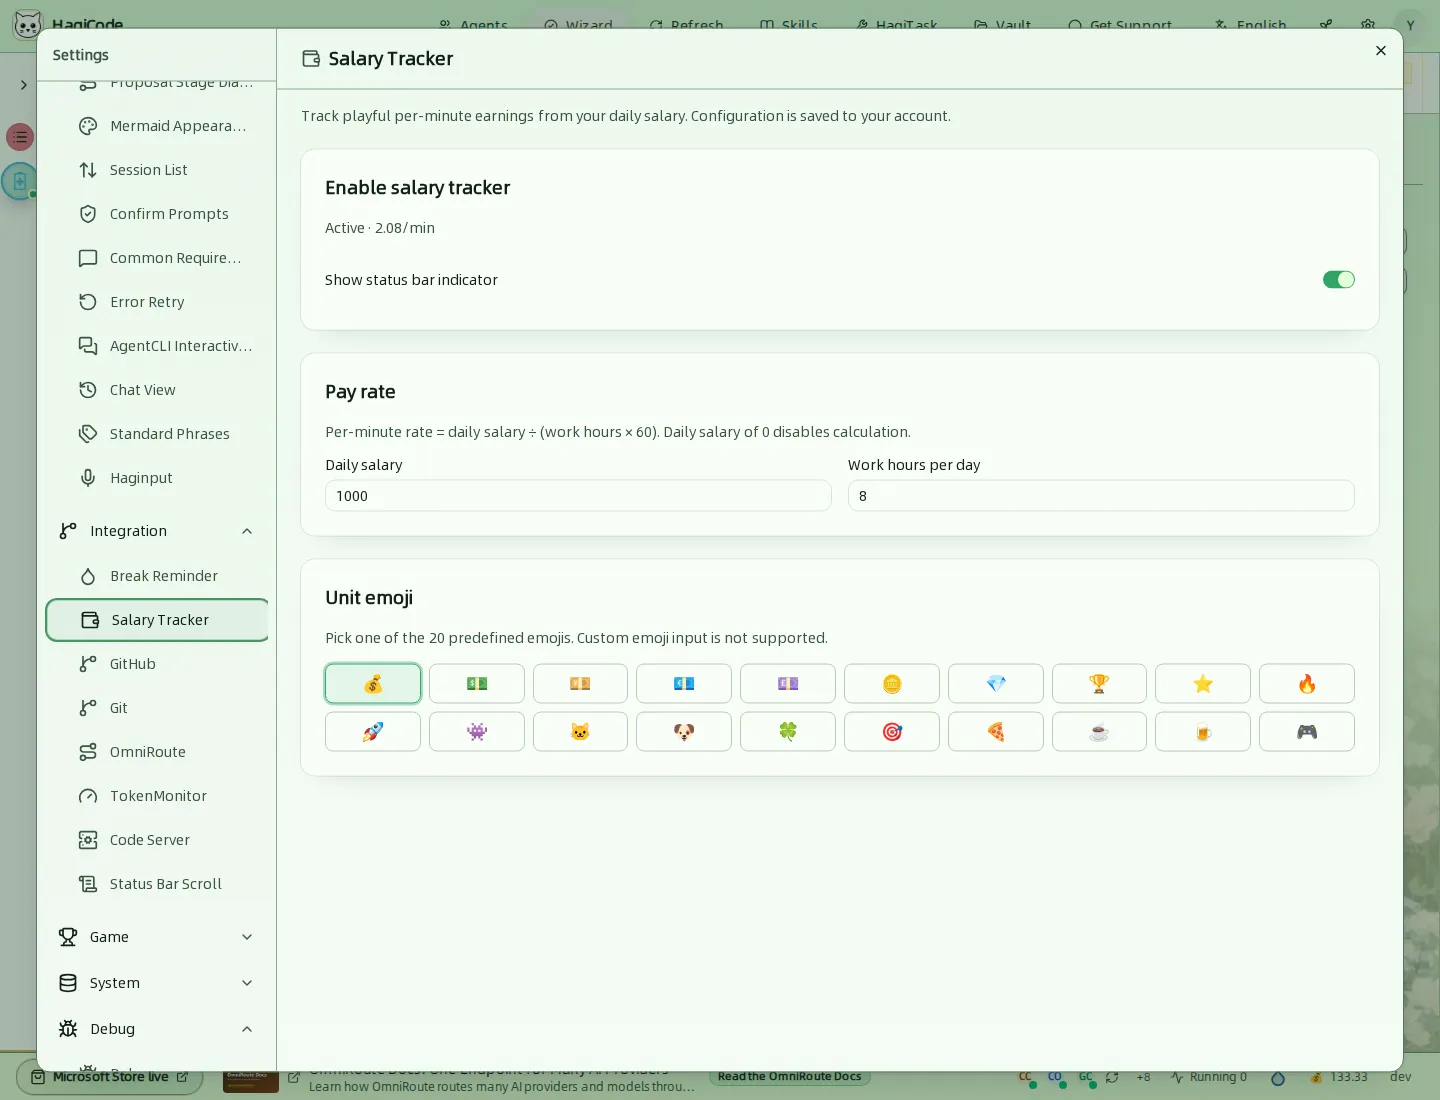Collapse the Integration section

point(157,531)
